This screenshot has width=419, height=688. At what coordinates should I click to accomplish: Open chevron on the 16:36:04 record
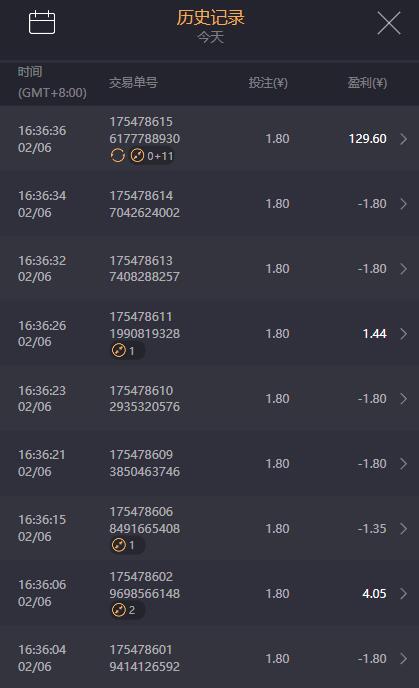(x=404, y=659)
